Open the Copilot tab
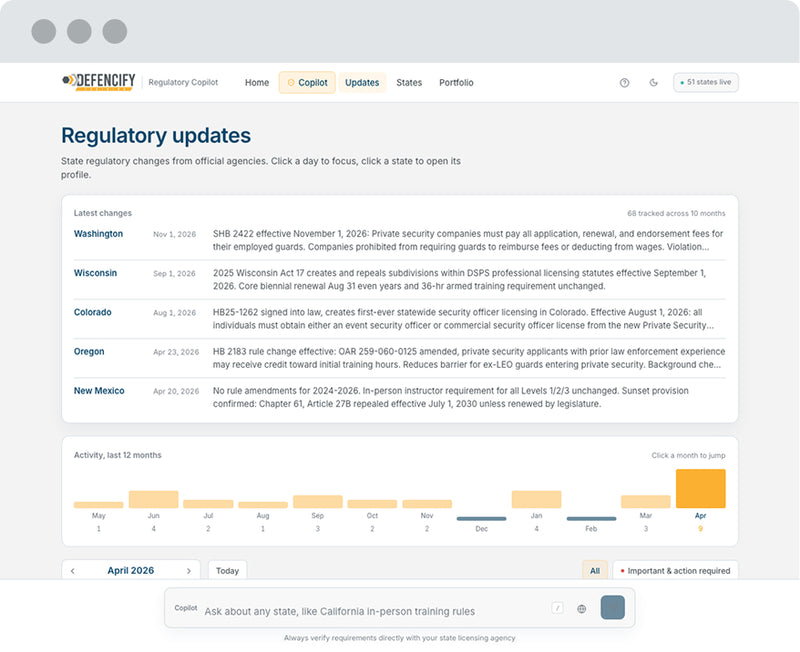 pos(307,83)
